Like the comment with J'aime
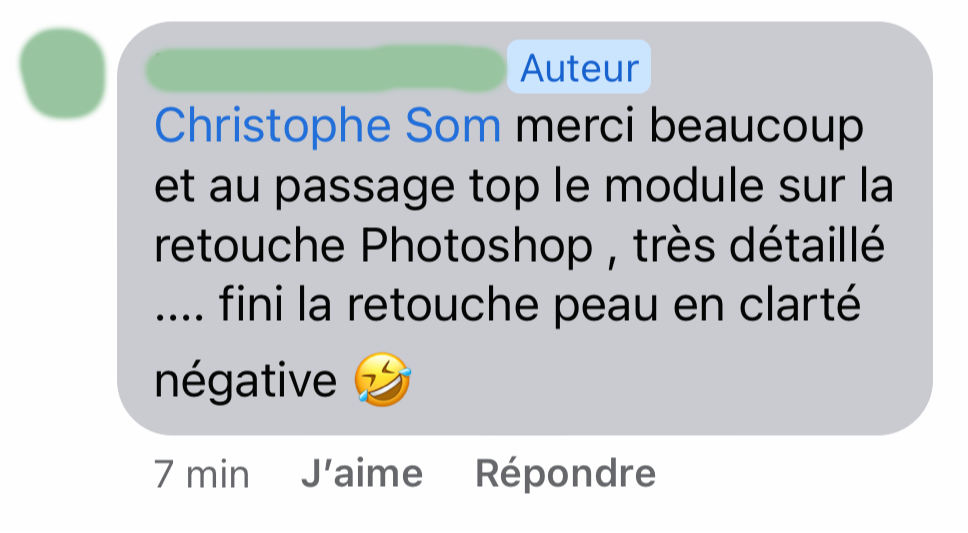Viewport: 968px width, 533px height. 362,474
